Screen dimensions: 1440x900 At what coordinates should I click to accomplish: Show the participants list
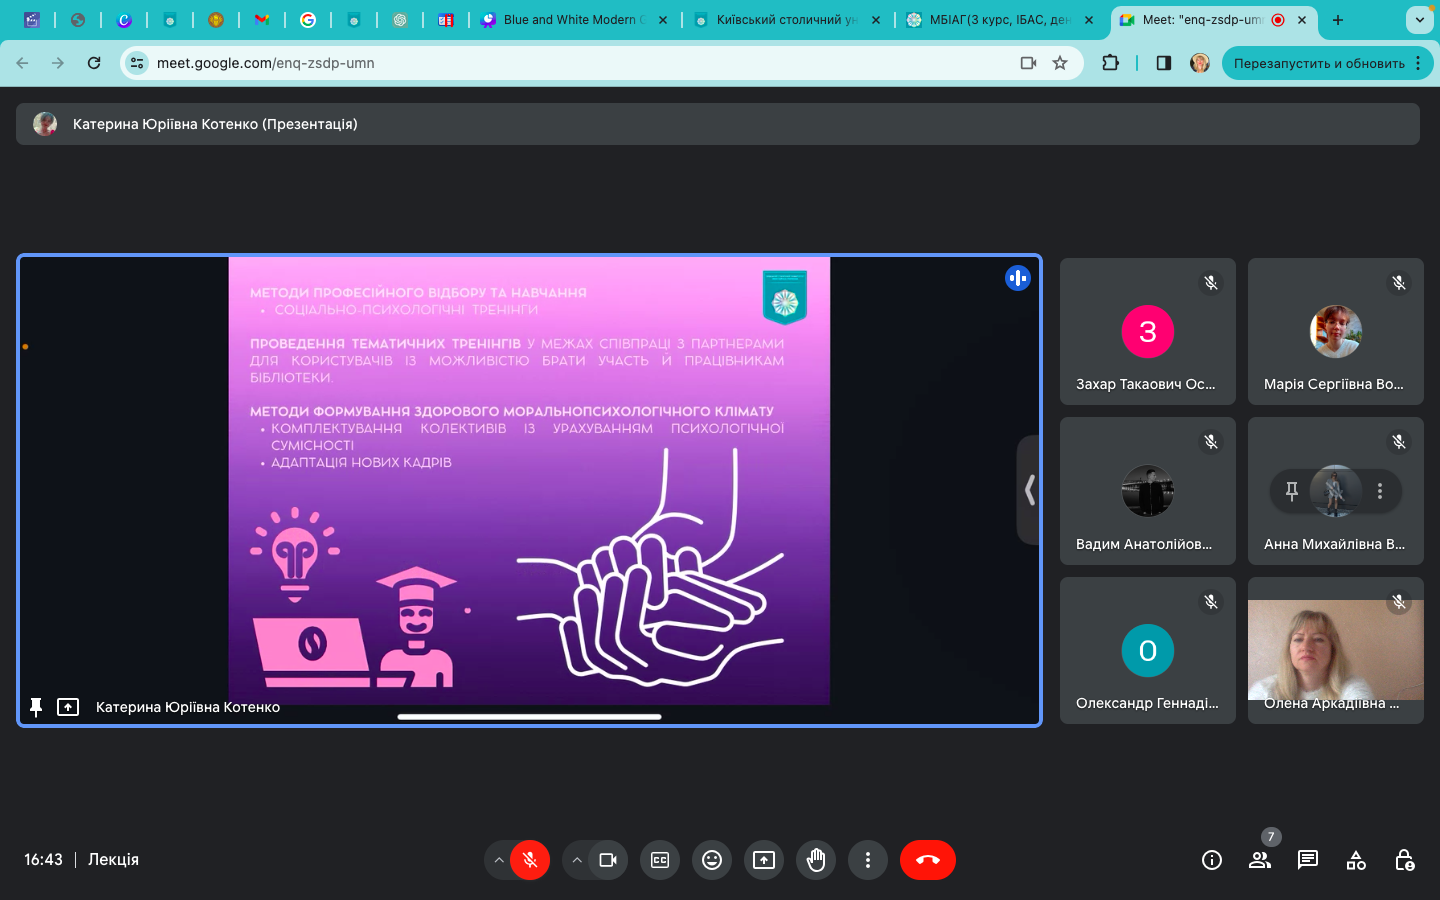(1260, 860)
